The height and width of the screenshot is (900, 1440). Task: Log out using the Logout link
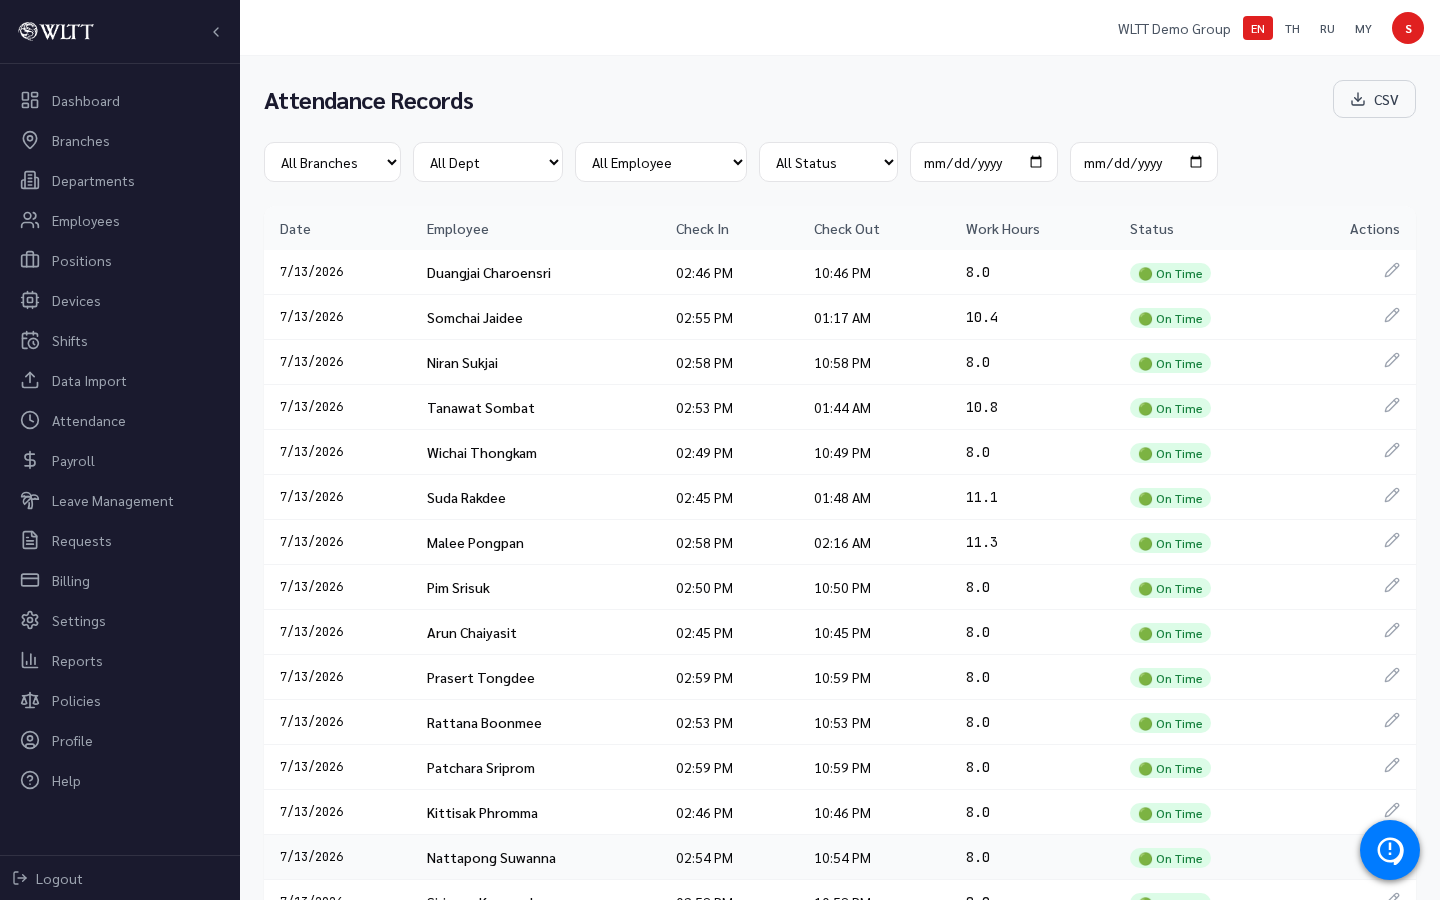pyautogui.click(x=48, y=878)
